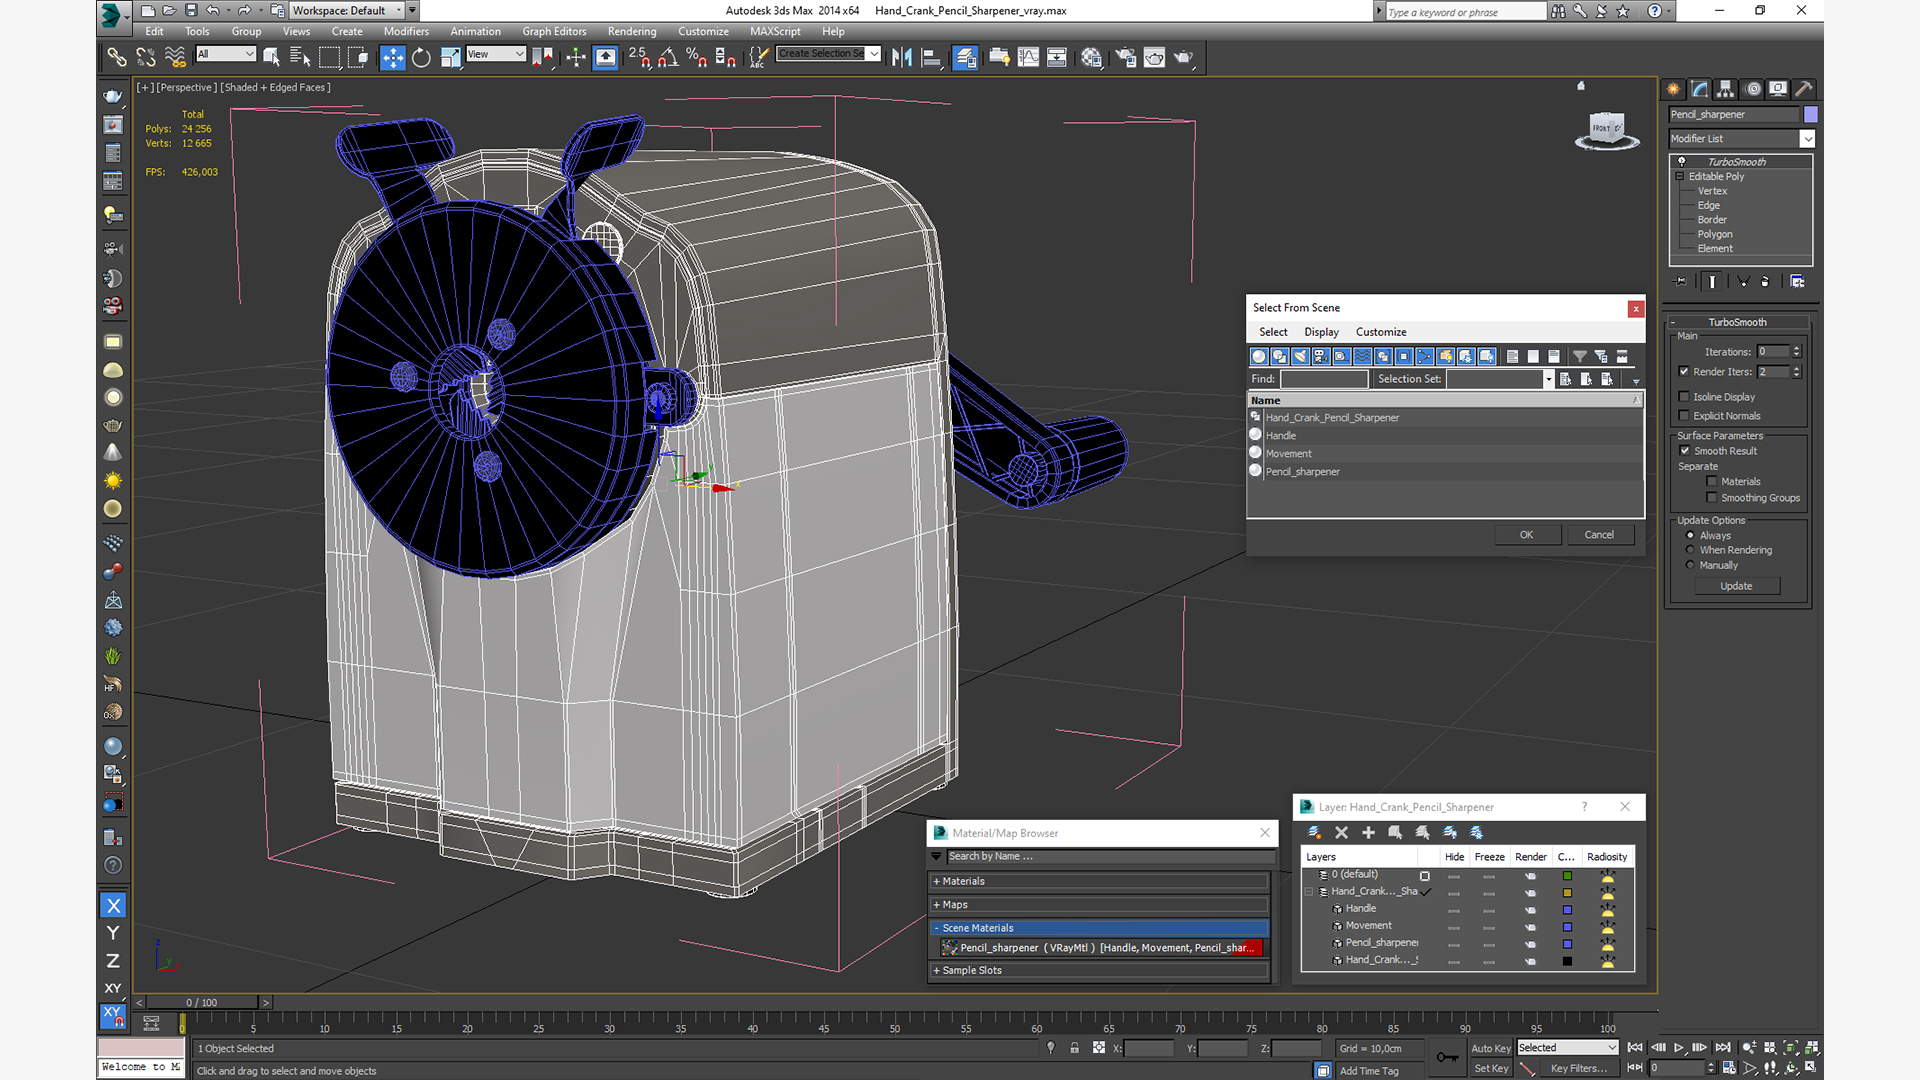This screenshot has height=1080, width=1920.
Task: Click Create New Layer icon in Layer dialog
Action: pos(1315,832)
